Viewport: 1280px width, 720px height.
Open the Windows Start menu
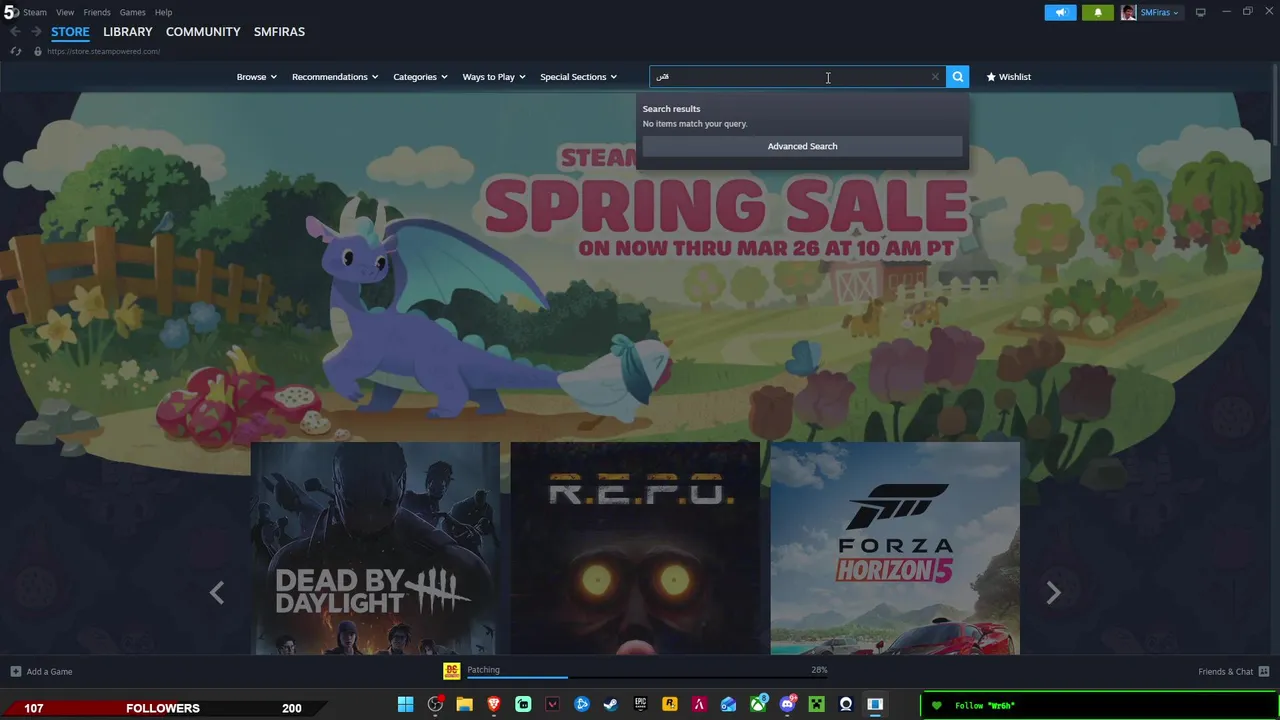pos(405,705)
